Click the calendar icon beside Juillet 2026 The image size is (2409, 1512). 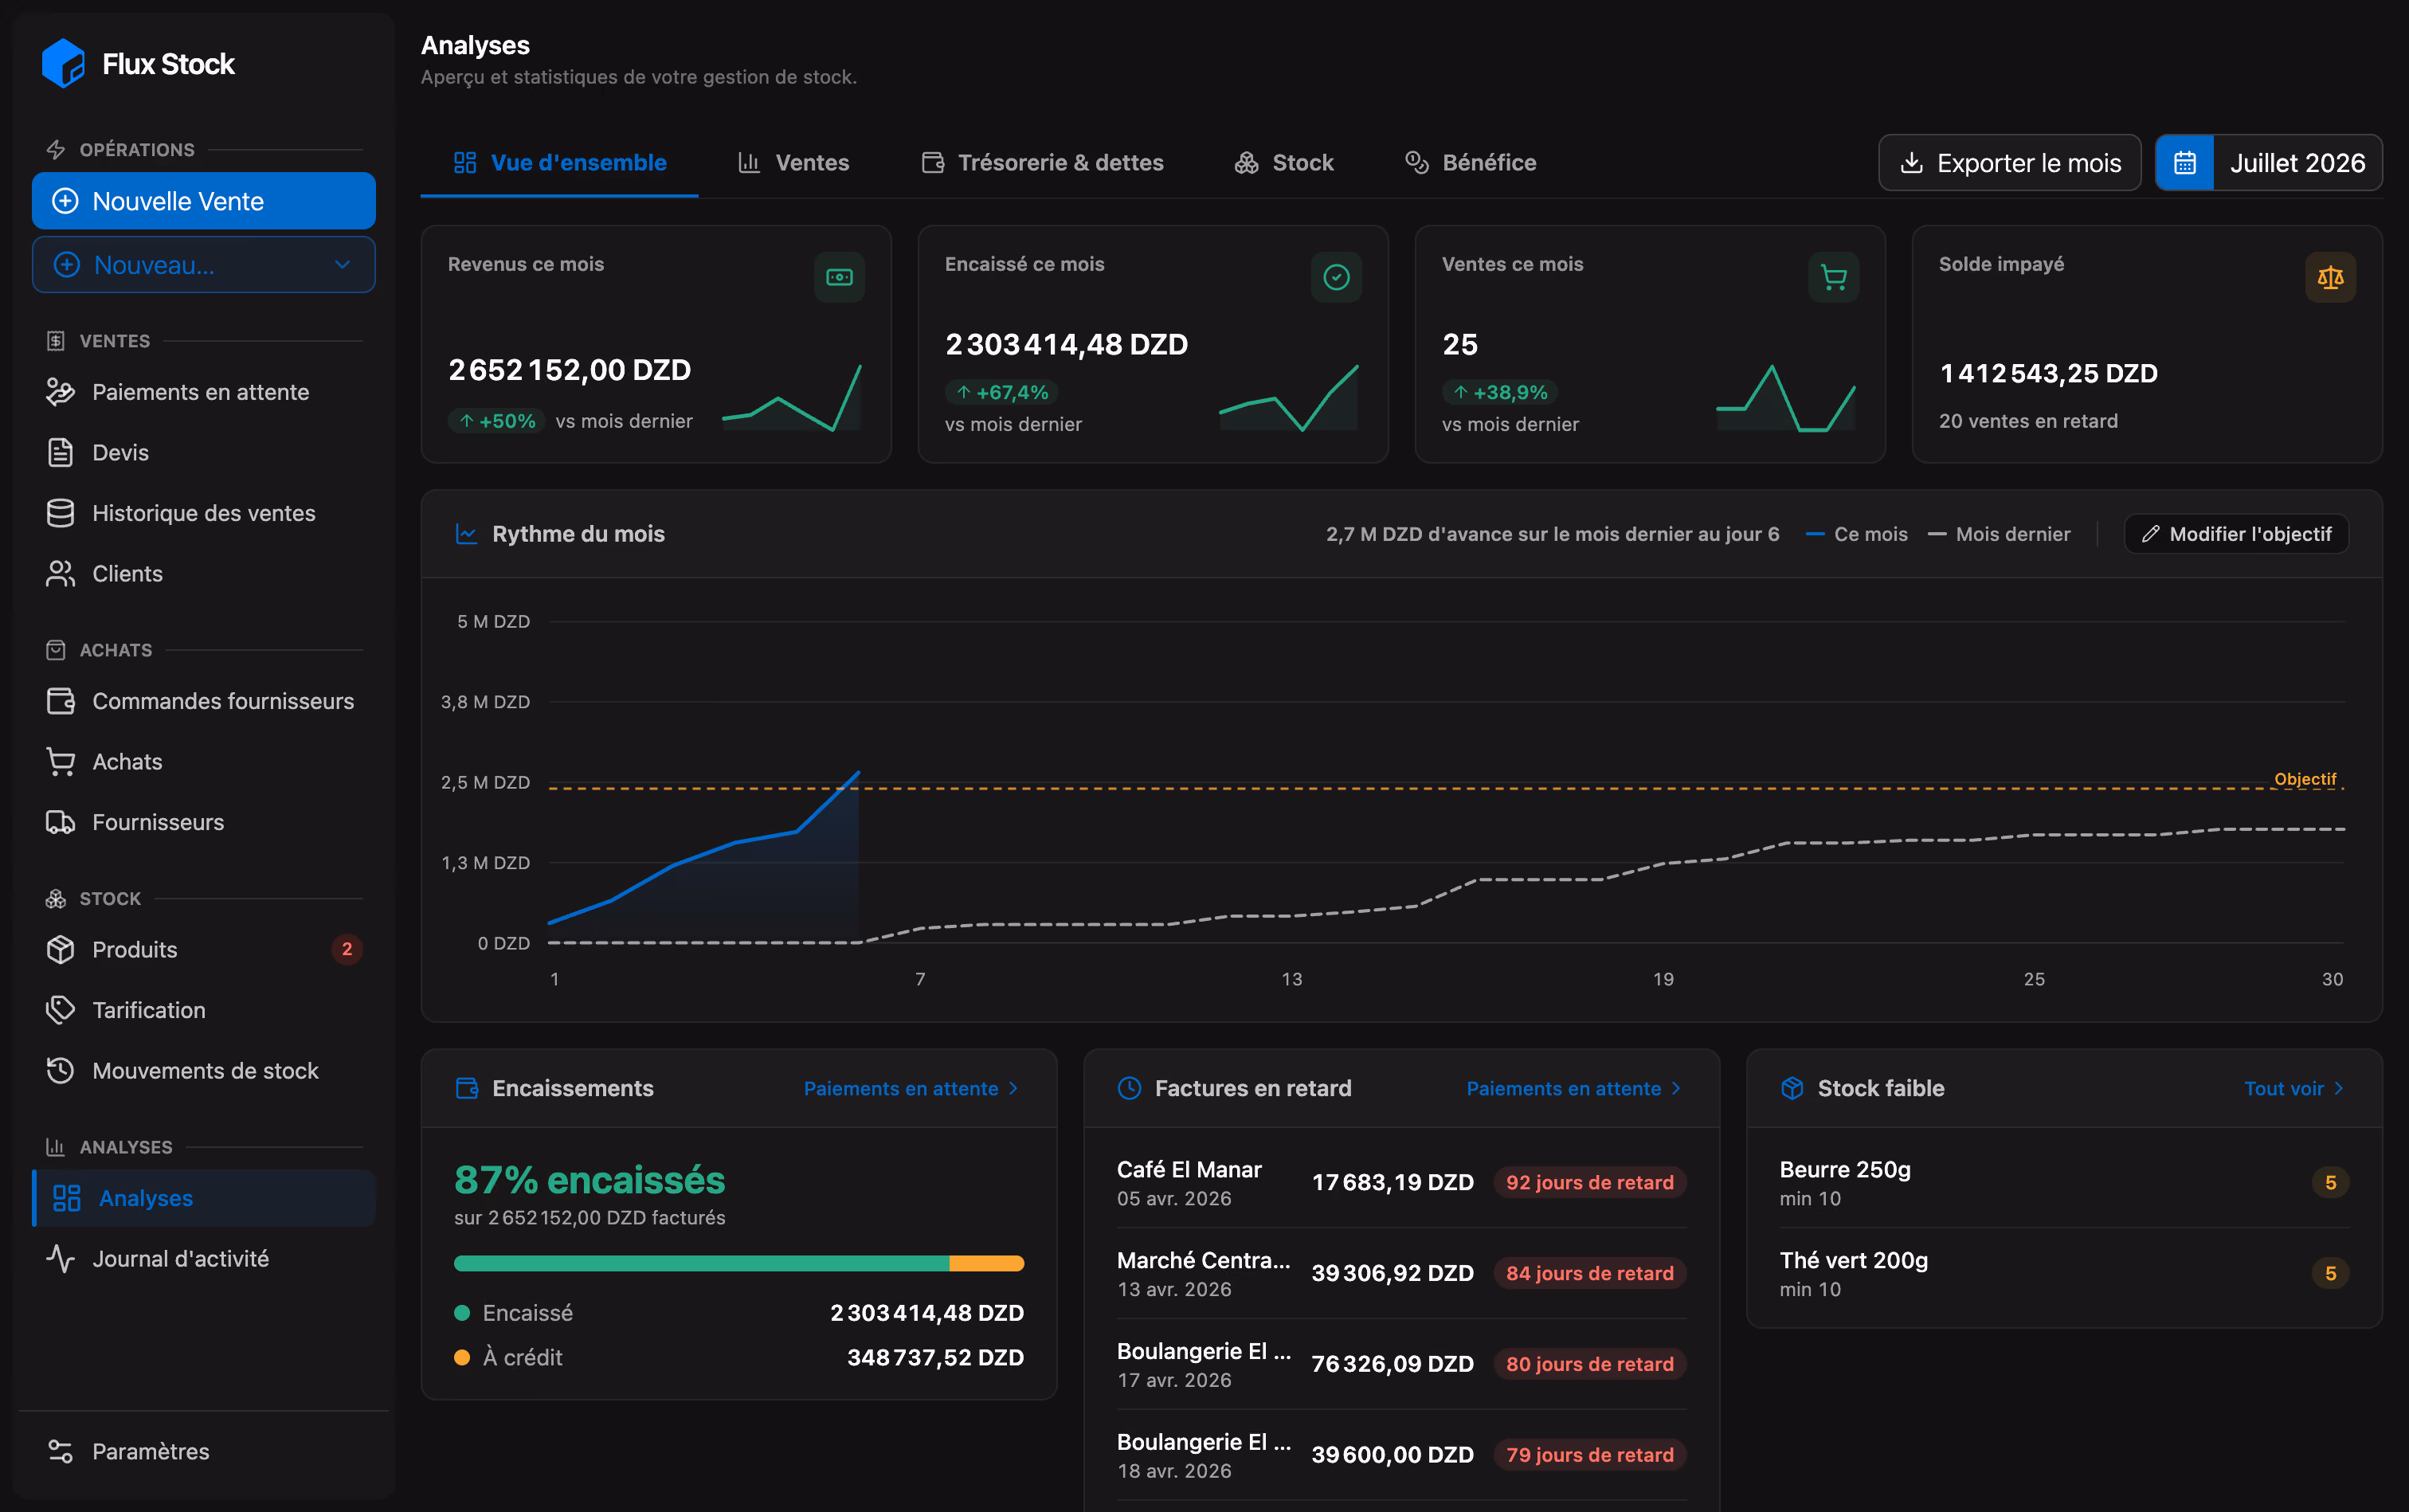(x=2185, y=163)
